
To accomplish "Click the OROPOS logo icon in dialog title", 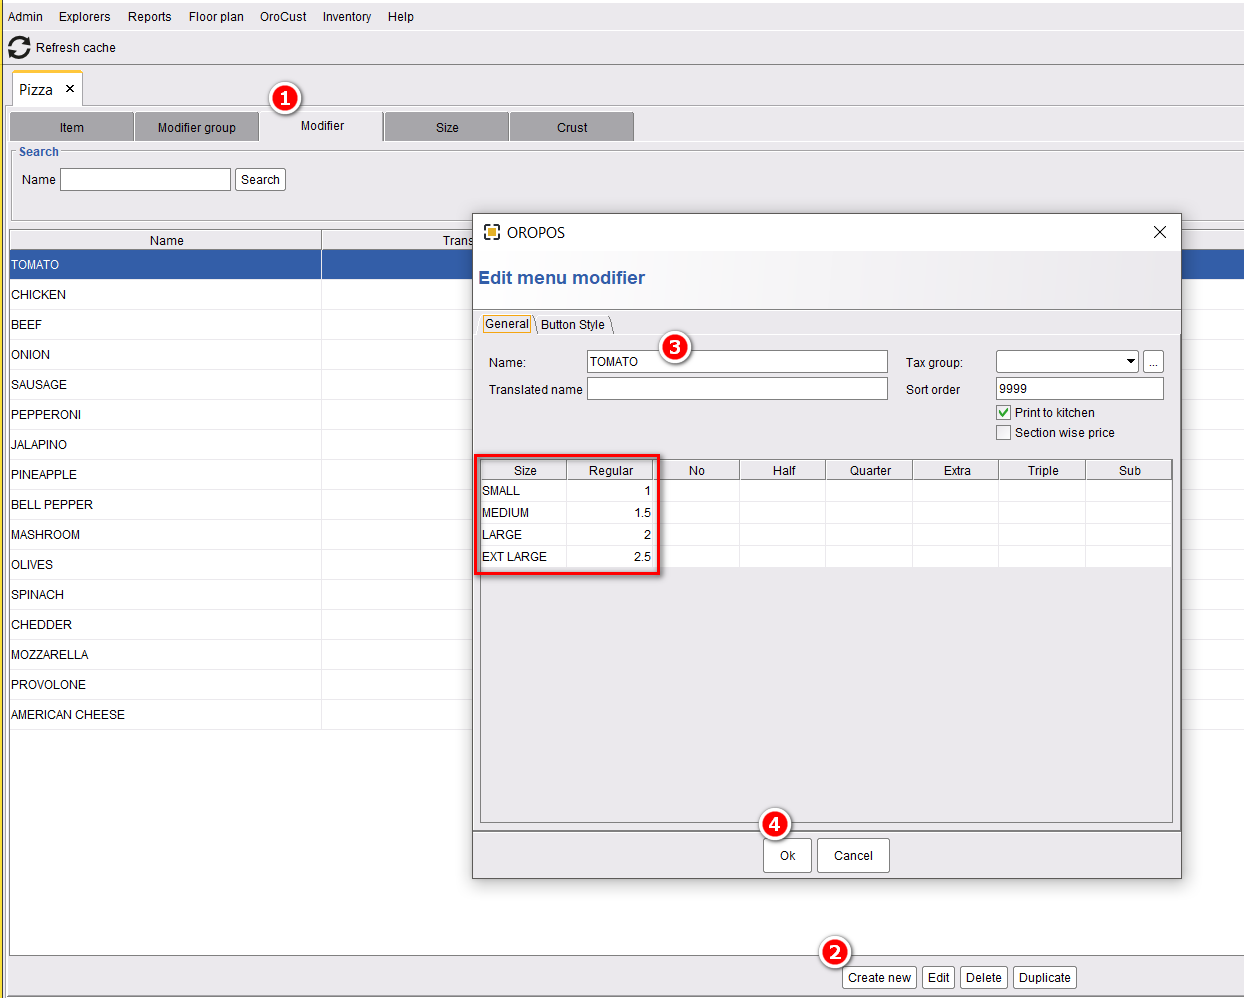I will (x=491, y=232).
